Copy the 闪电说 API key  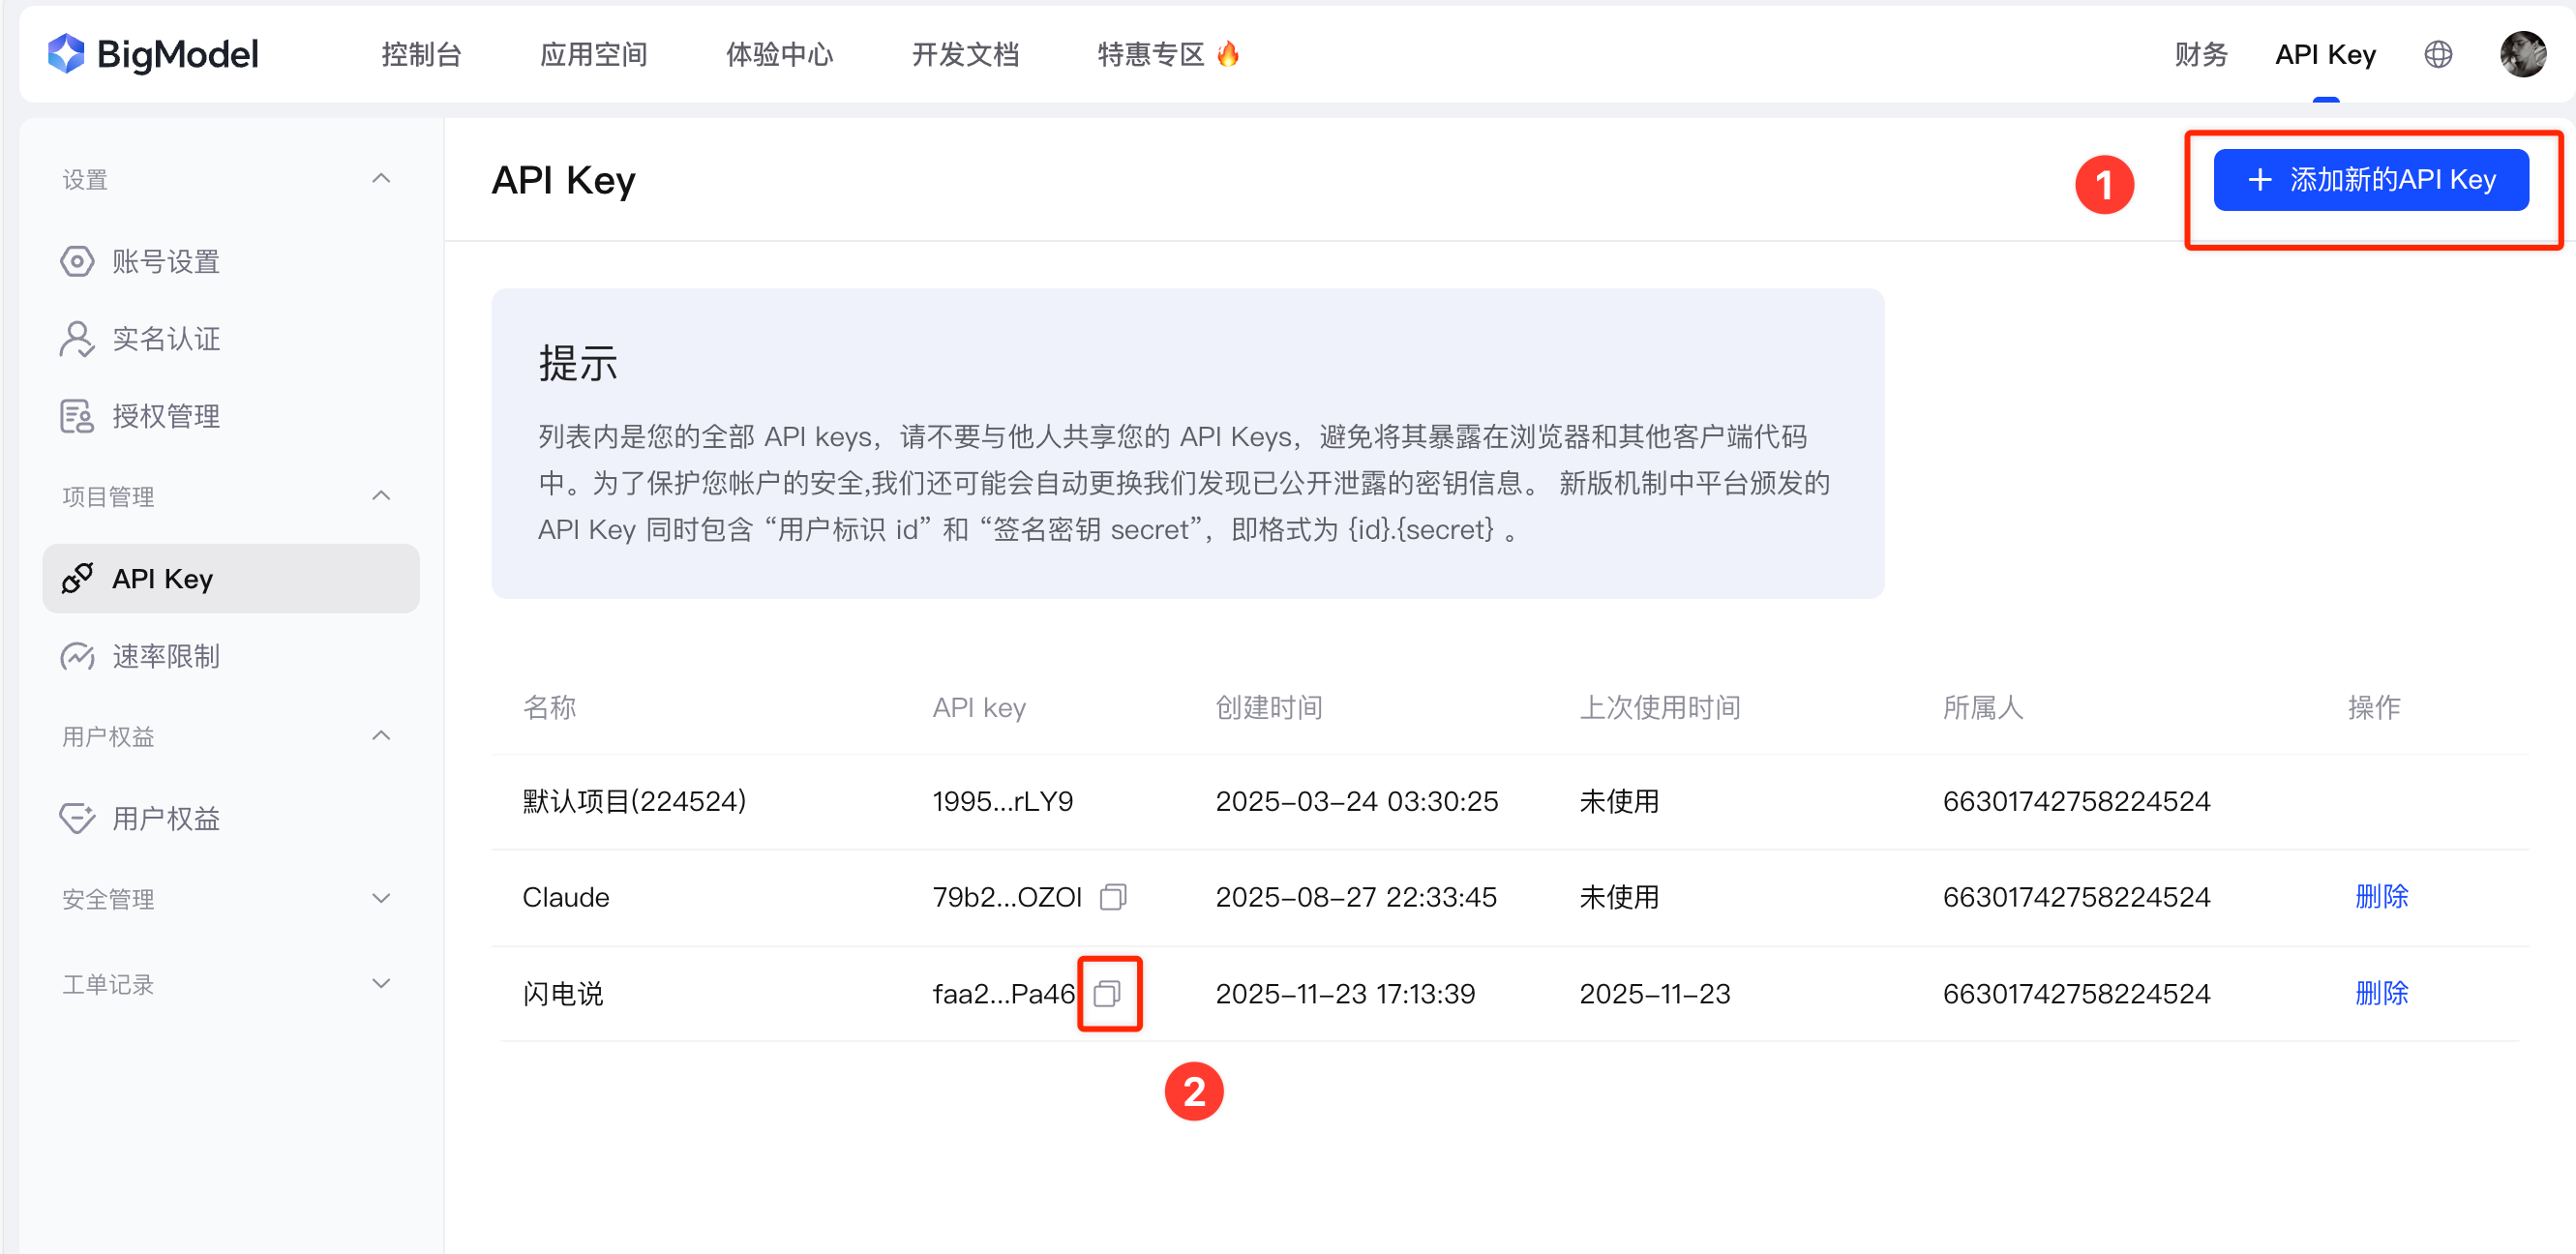(x=1107, y=993)
